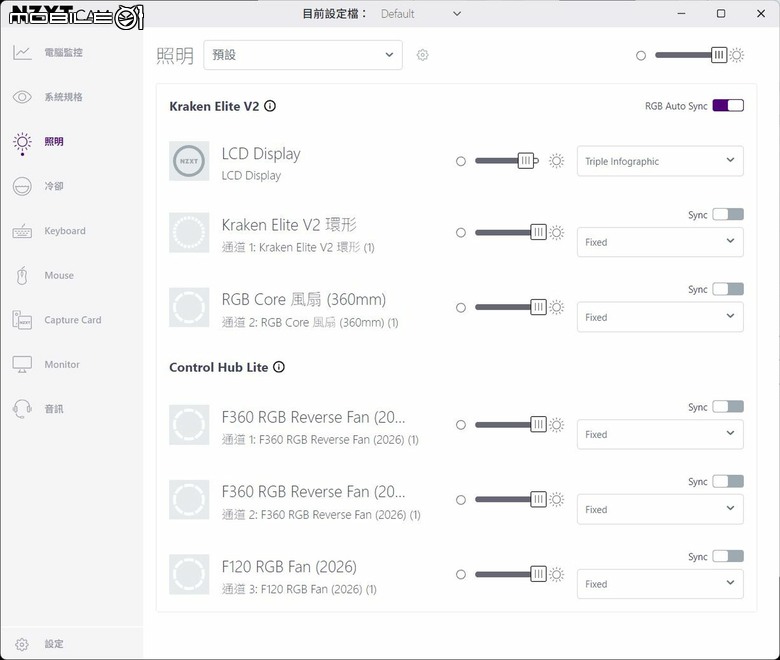Open Fixed dropdown for F120 RGB Fan
This screenshot has height=660, width=780.
660,584
